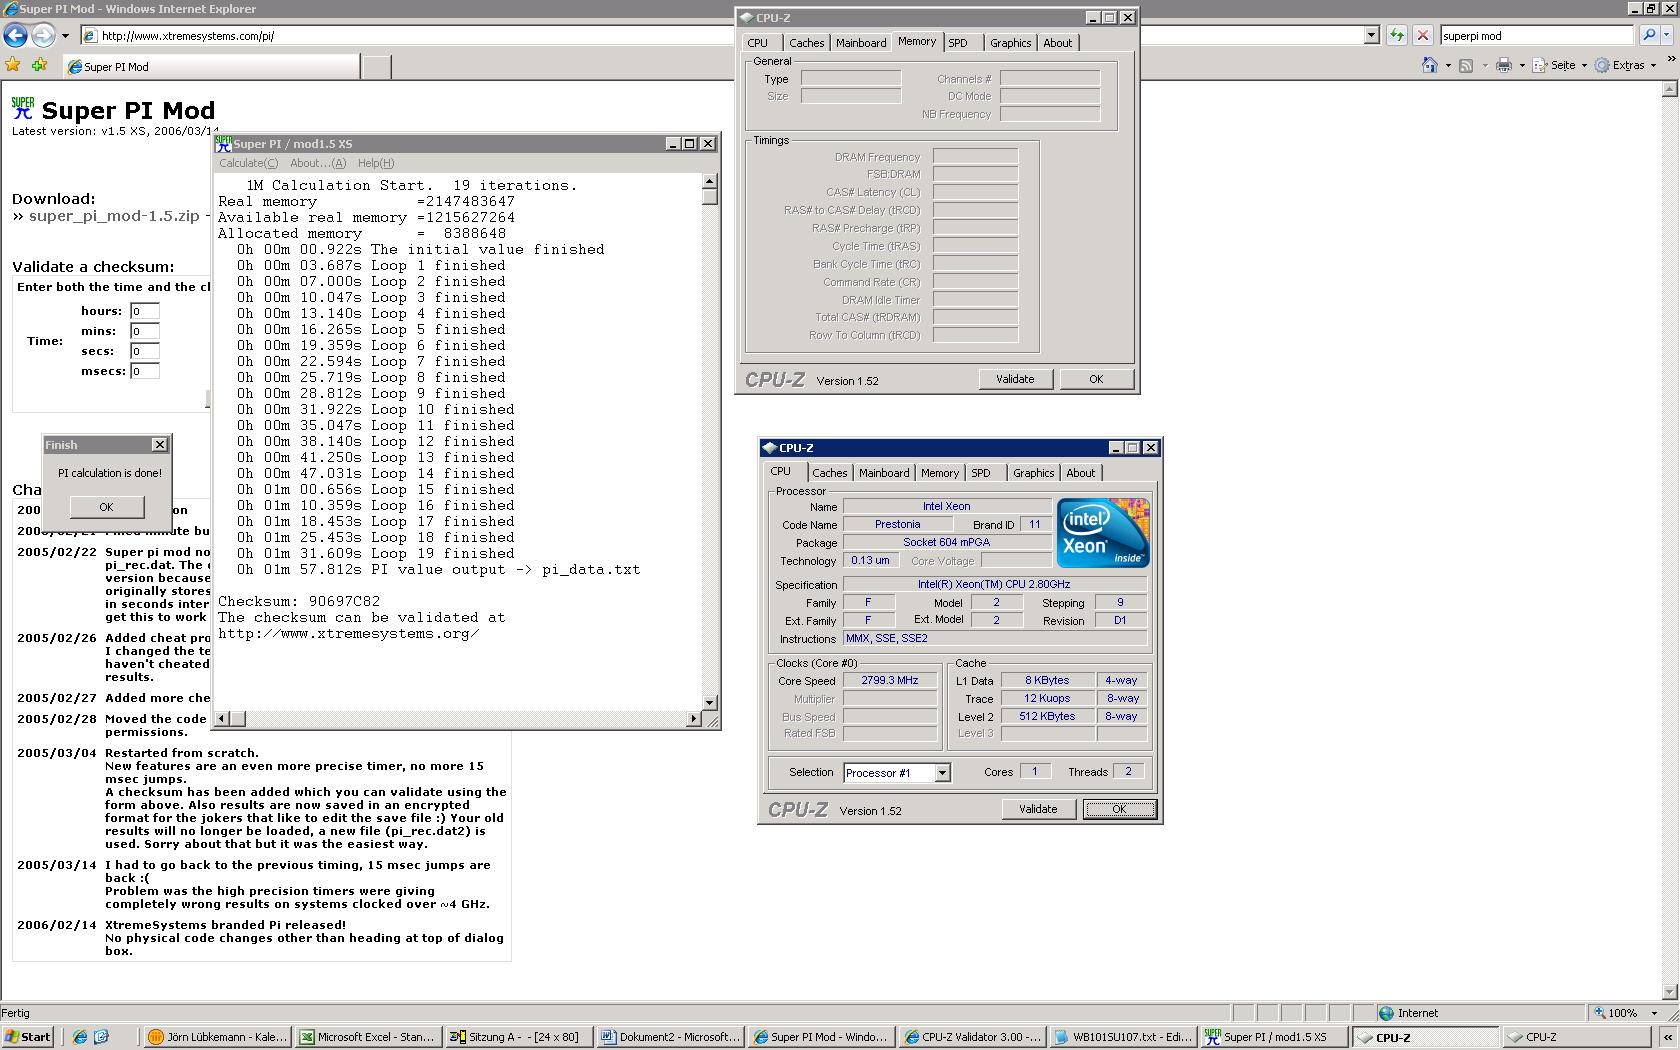This screenshot has width=1680, height=1050.
Task: Open Mainboard tab in lower CPU-Z window
Action: 884,473
